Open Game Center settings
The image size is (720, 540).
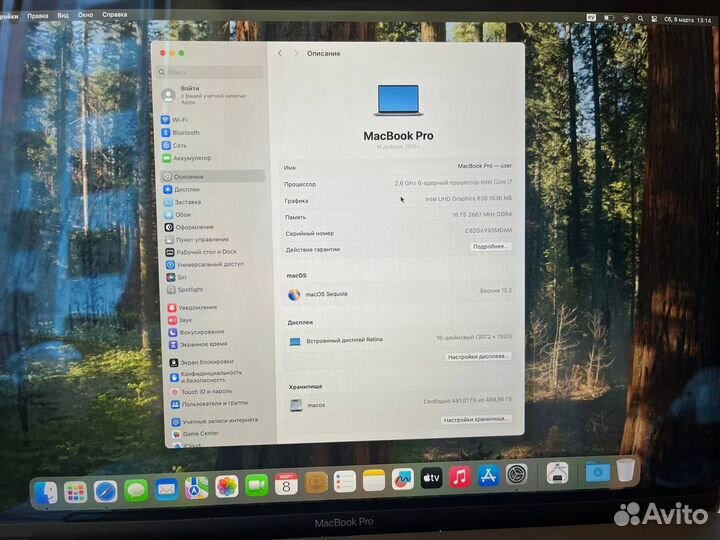pyautogui.click(x=196, y=433)
